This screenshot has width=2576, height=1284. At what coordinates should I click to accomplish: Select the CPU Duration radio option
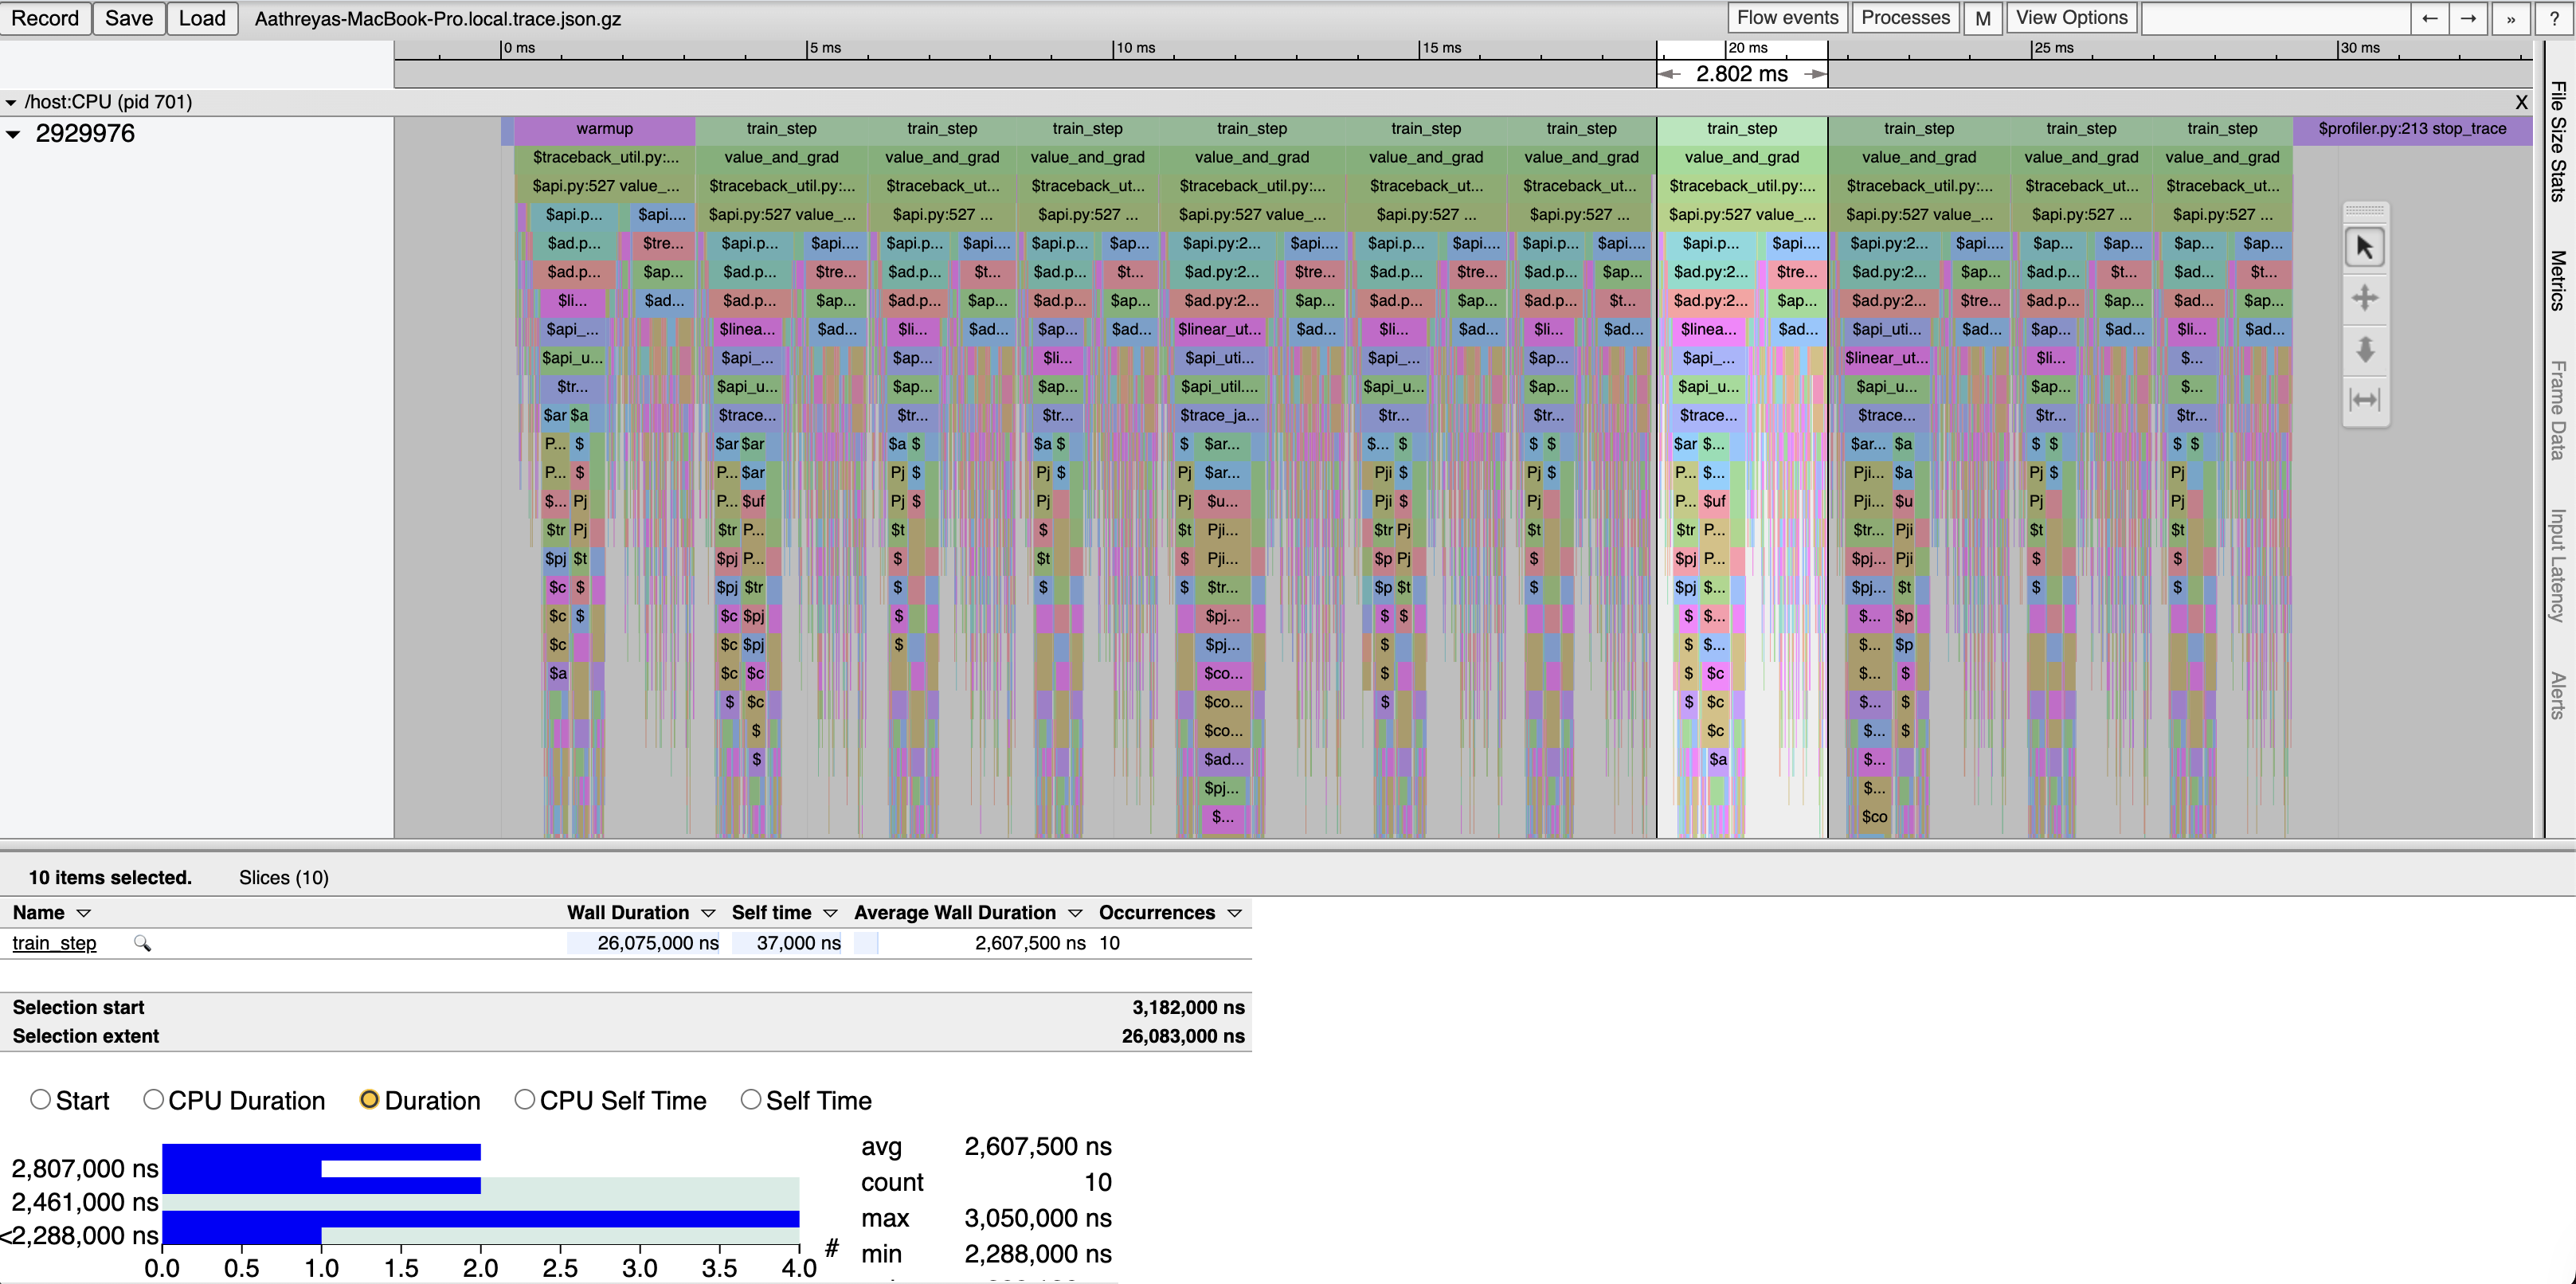click(x=153, y=1099)
